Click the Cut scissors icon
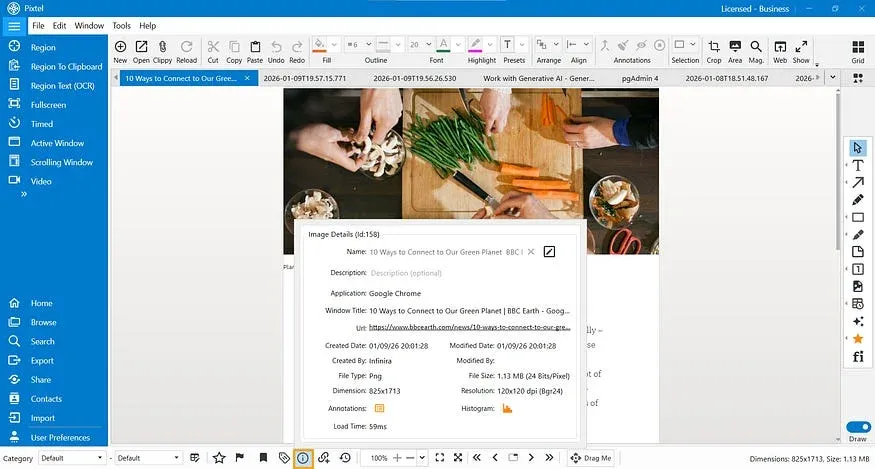This screenshot has height=469, width=875. [x=213, y=46]
